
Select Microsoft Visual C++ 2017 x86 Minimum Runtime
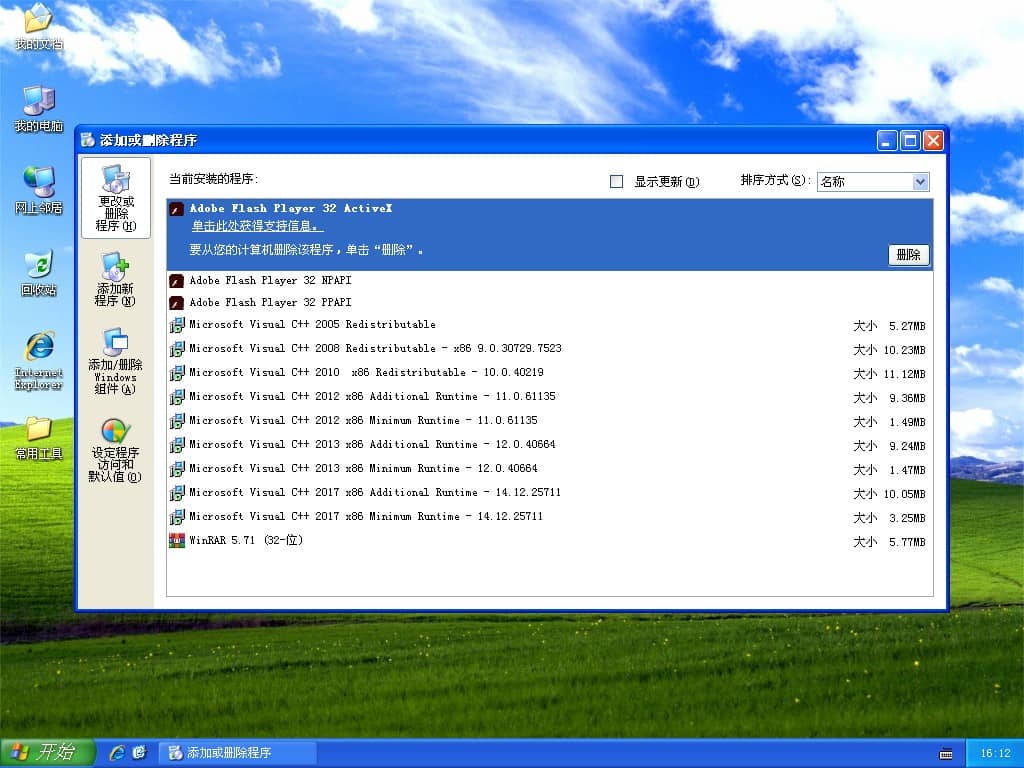click(366, 517)
